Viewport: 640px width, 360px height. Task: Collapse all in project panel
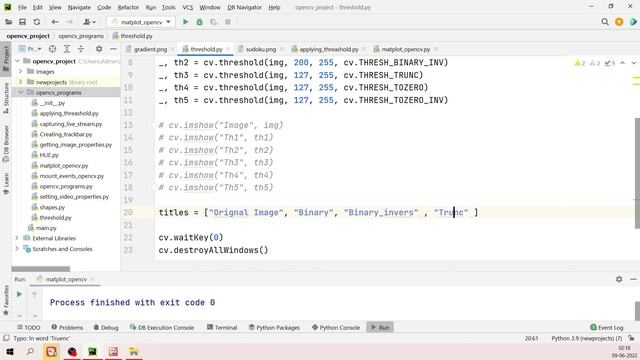pos(81,49)
